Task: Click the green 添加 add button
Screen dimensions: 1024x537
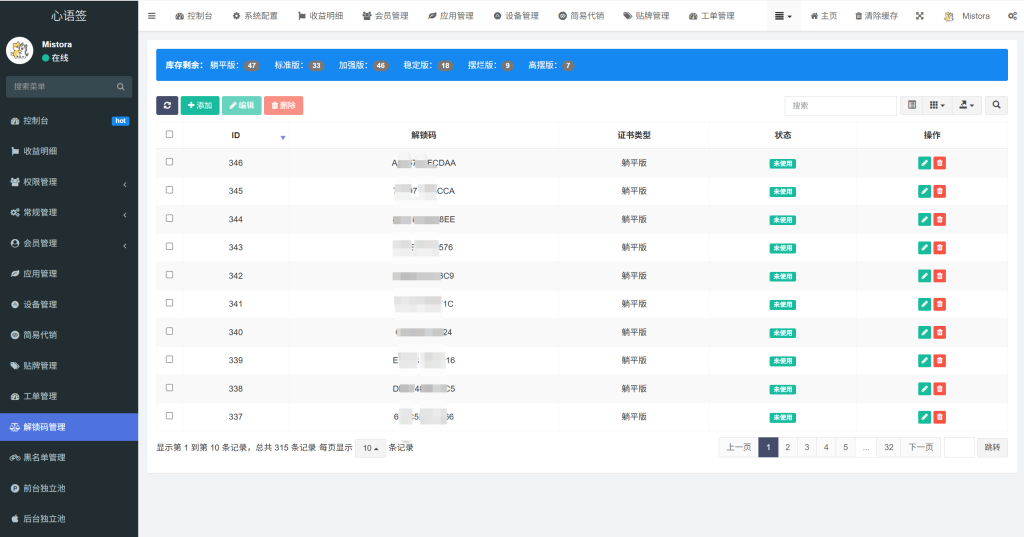Action: (200, 105)
